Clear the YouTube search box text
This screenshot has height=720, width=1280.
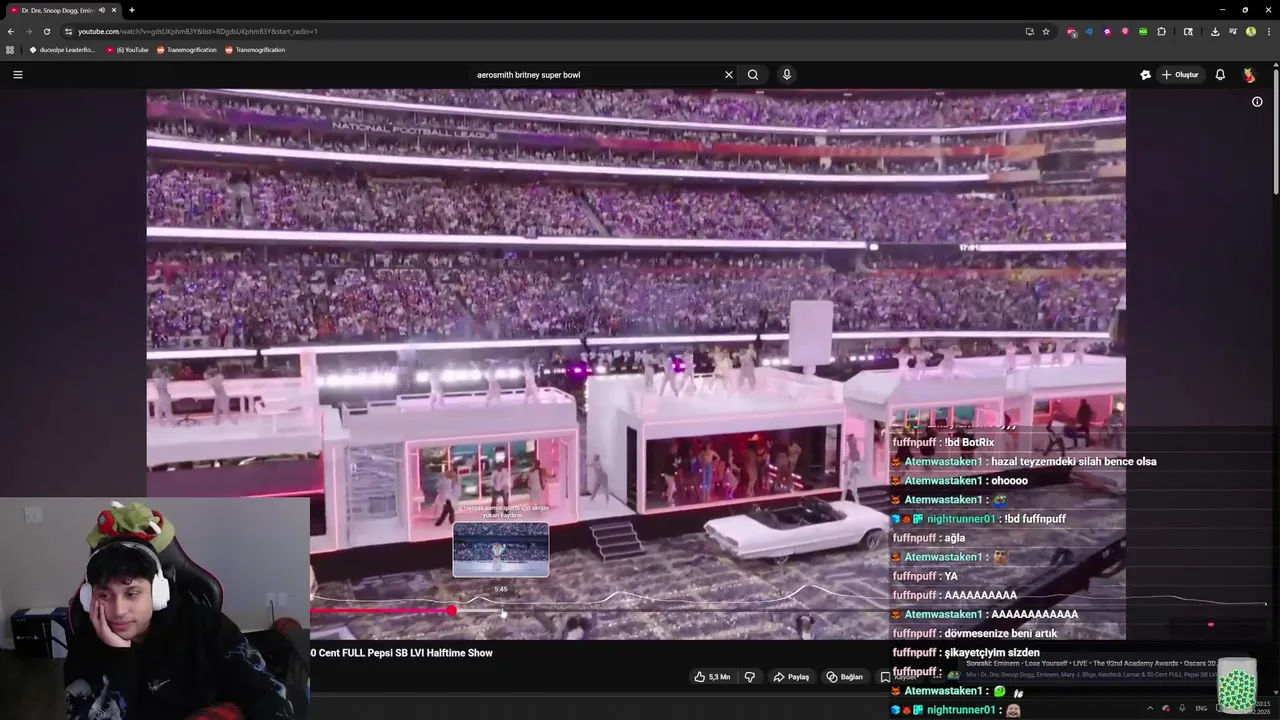[x=728, y=74]
